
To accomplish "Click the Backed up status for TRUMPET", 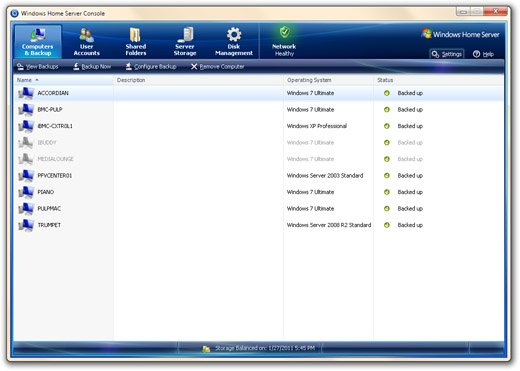I will pos(410,225).
